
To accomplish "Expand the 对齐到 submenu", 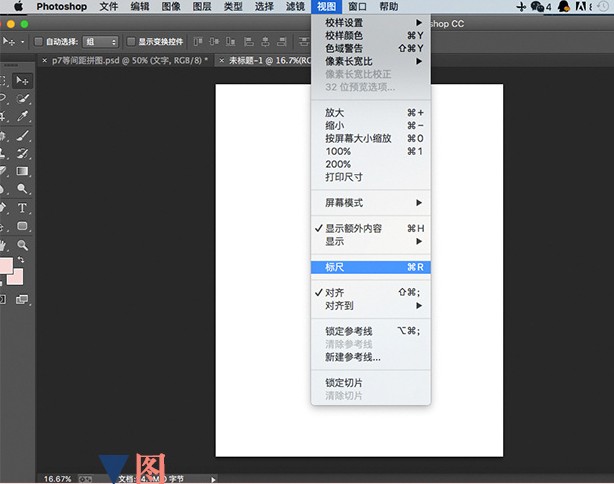I will click(x=370, y=306).
